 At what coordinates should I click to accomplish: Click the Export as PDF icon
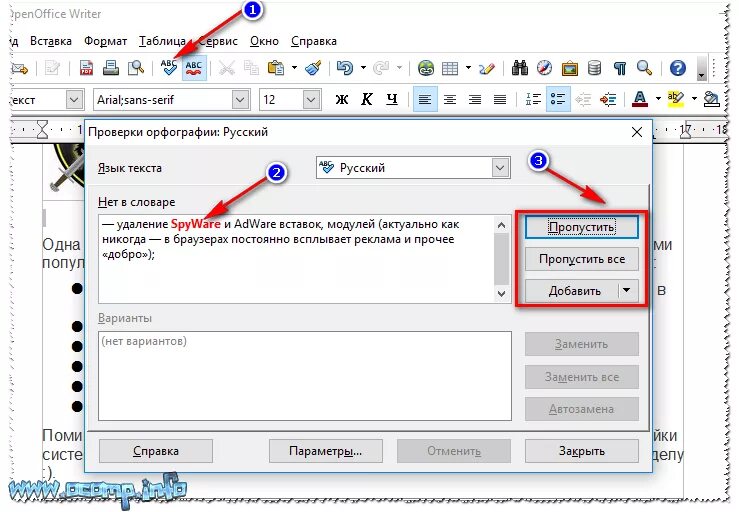pos(86,68)
